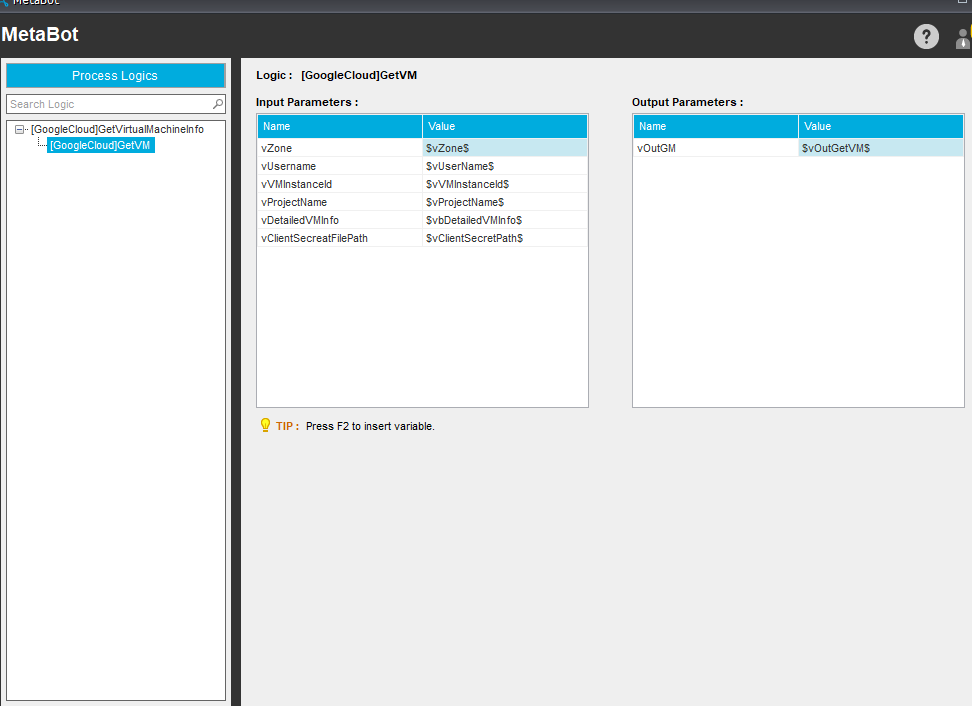Select the vDetailedVMInfo parameter name

click(x=340, y=220)
